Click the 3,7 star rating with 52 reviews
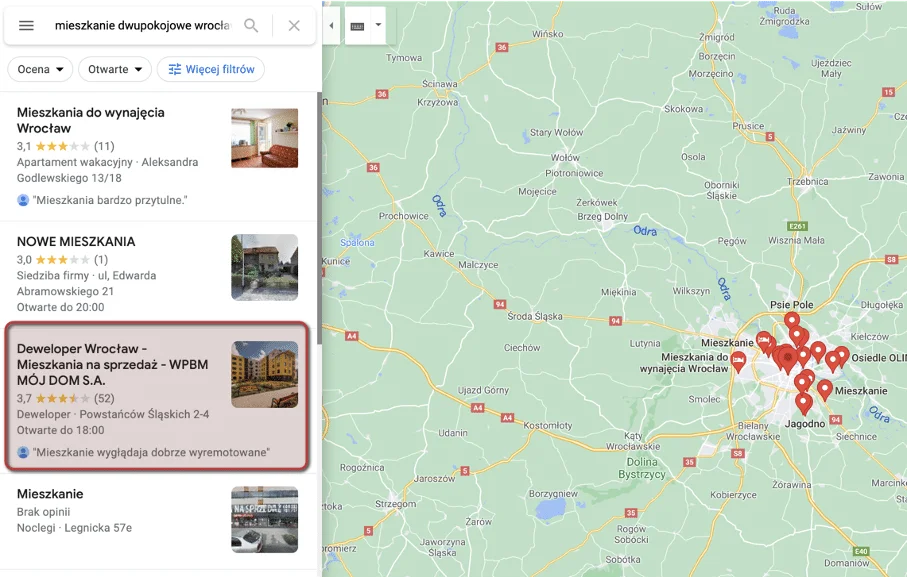 tap(65, 398)
